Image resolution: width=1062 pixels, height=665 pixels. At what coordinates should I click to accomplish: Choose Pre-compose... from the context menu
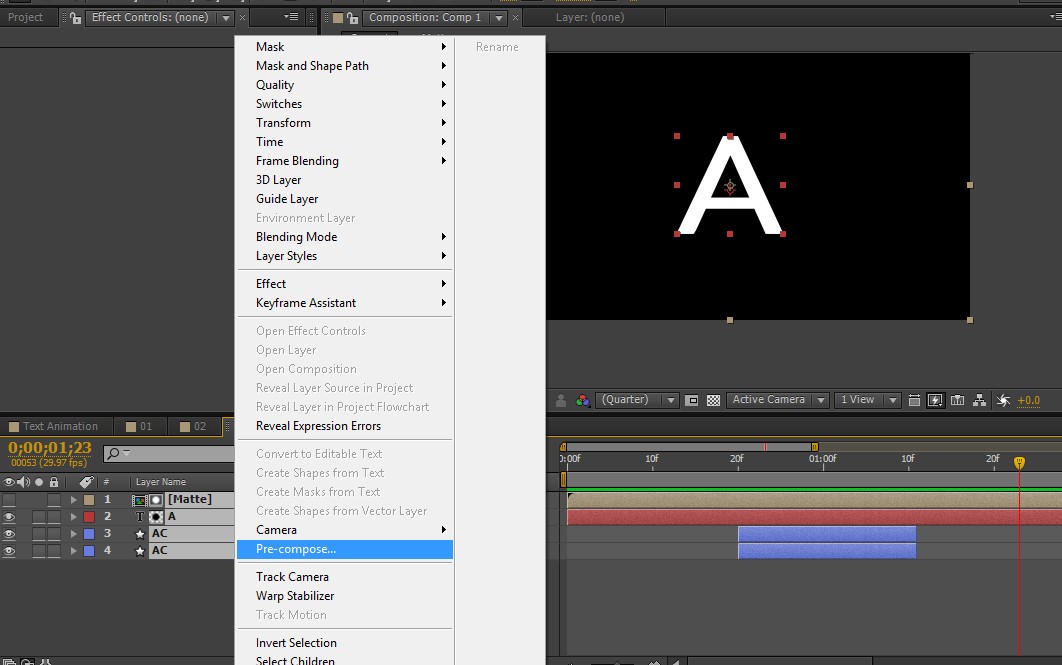click(x=345, y=549)
